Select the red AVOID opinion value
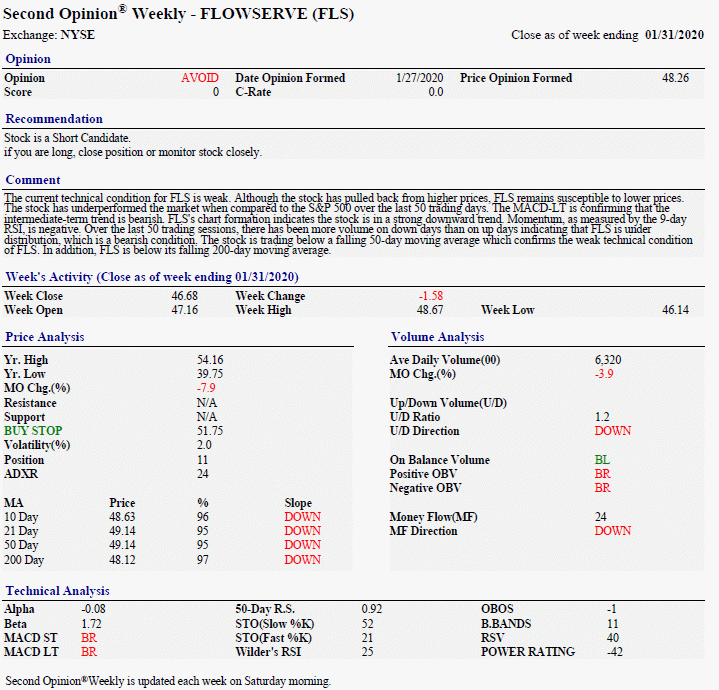719x690 pixels. coord(199,77)
